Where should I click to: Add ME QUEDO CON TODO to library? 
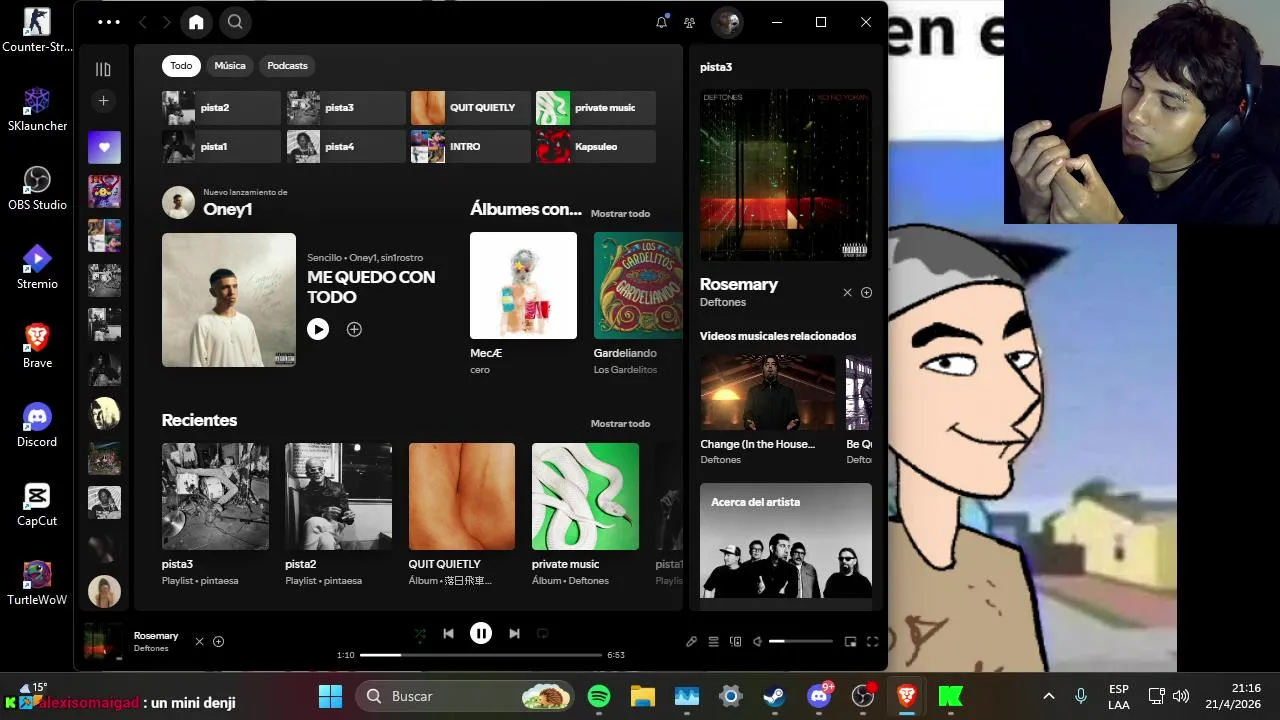[354, 329]
